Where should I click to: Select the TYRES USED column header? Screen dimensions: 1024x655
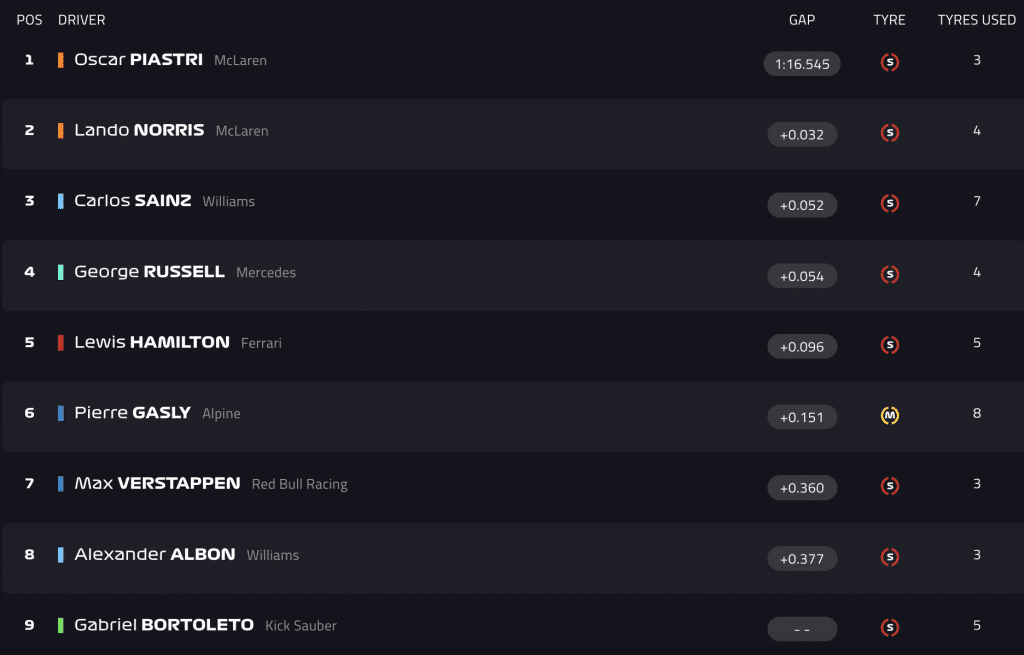coord(976,20)
